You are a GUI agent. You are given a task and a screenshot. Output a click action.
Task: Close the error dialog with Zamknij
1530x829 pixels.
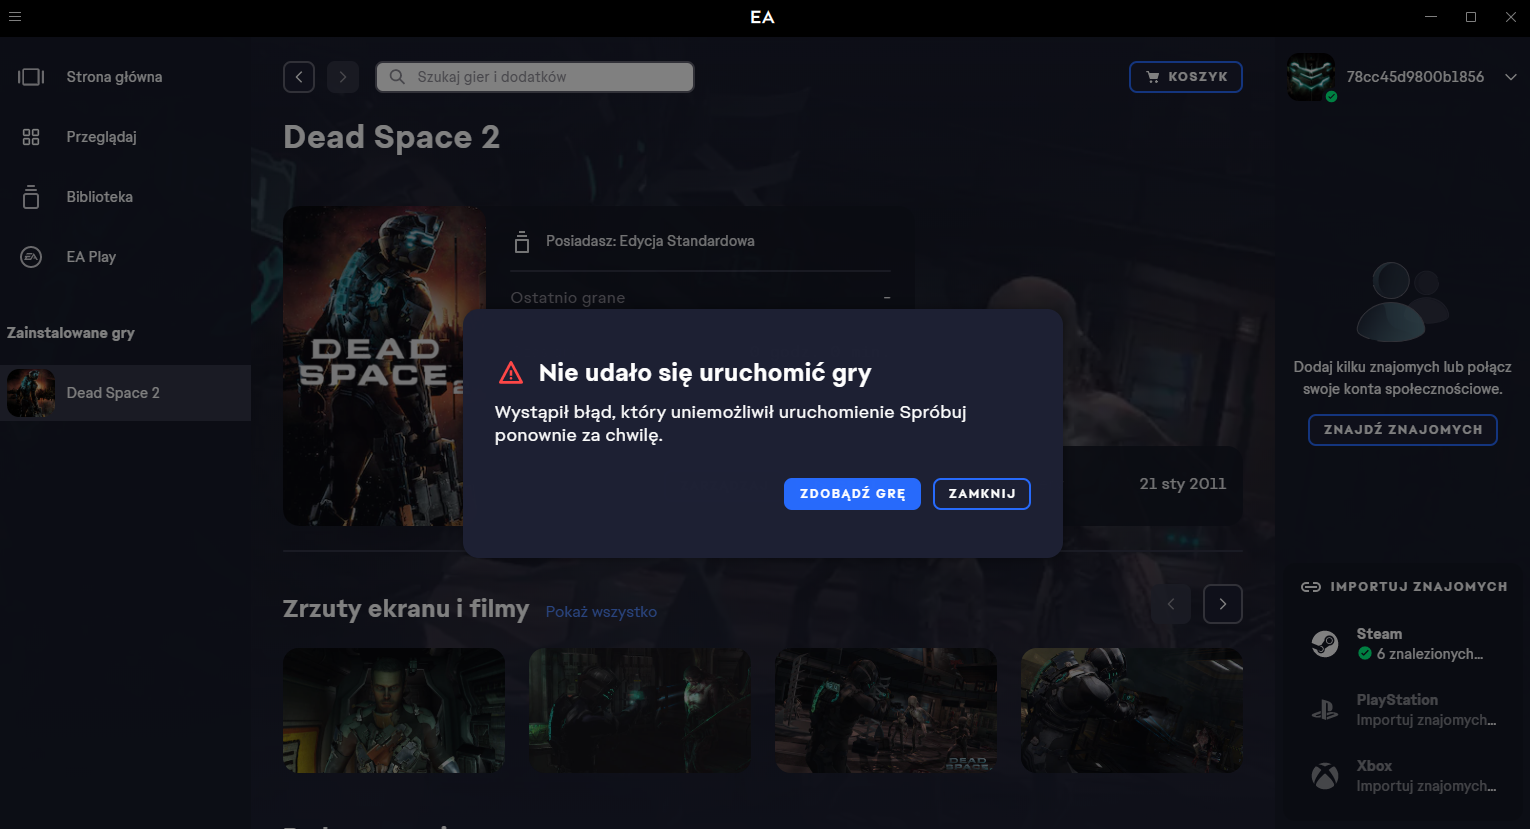tap(982, 494)
